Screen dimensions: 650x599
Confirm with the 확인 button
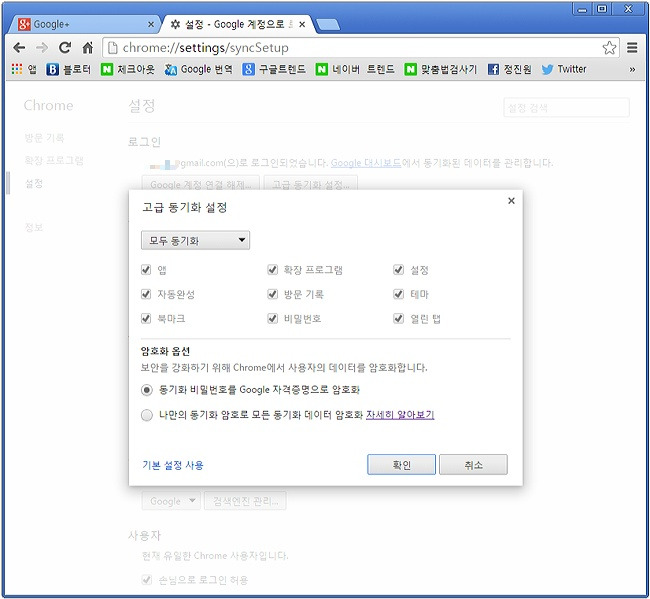click(401, 465)
